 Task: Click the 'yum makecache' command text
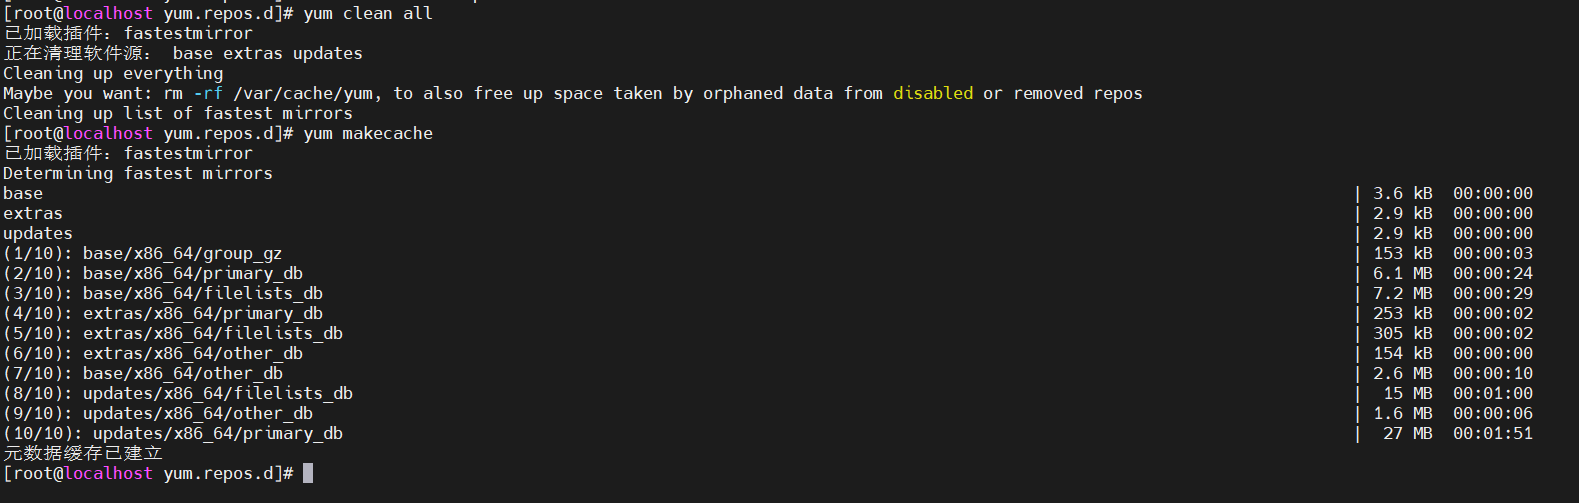pyautogui.click(x=368, y=133)
